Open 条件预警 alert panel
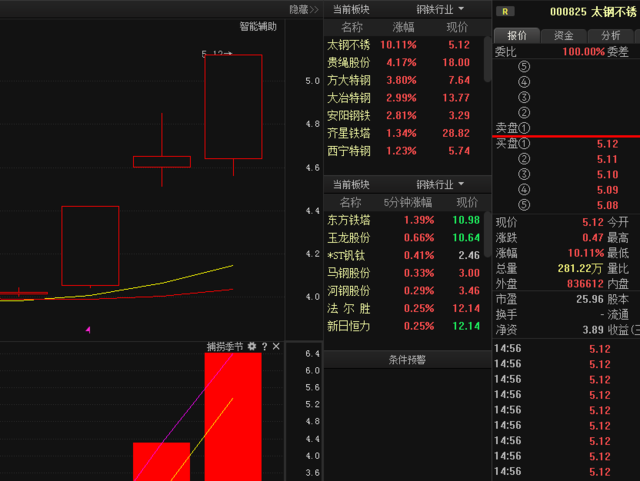Viewport: 640px width, 481px height. (407, 360)
